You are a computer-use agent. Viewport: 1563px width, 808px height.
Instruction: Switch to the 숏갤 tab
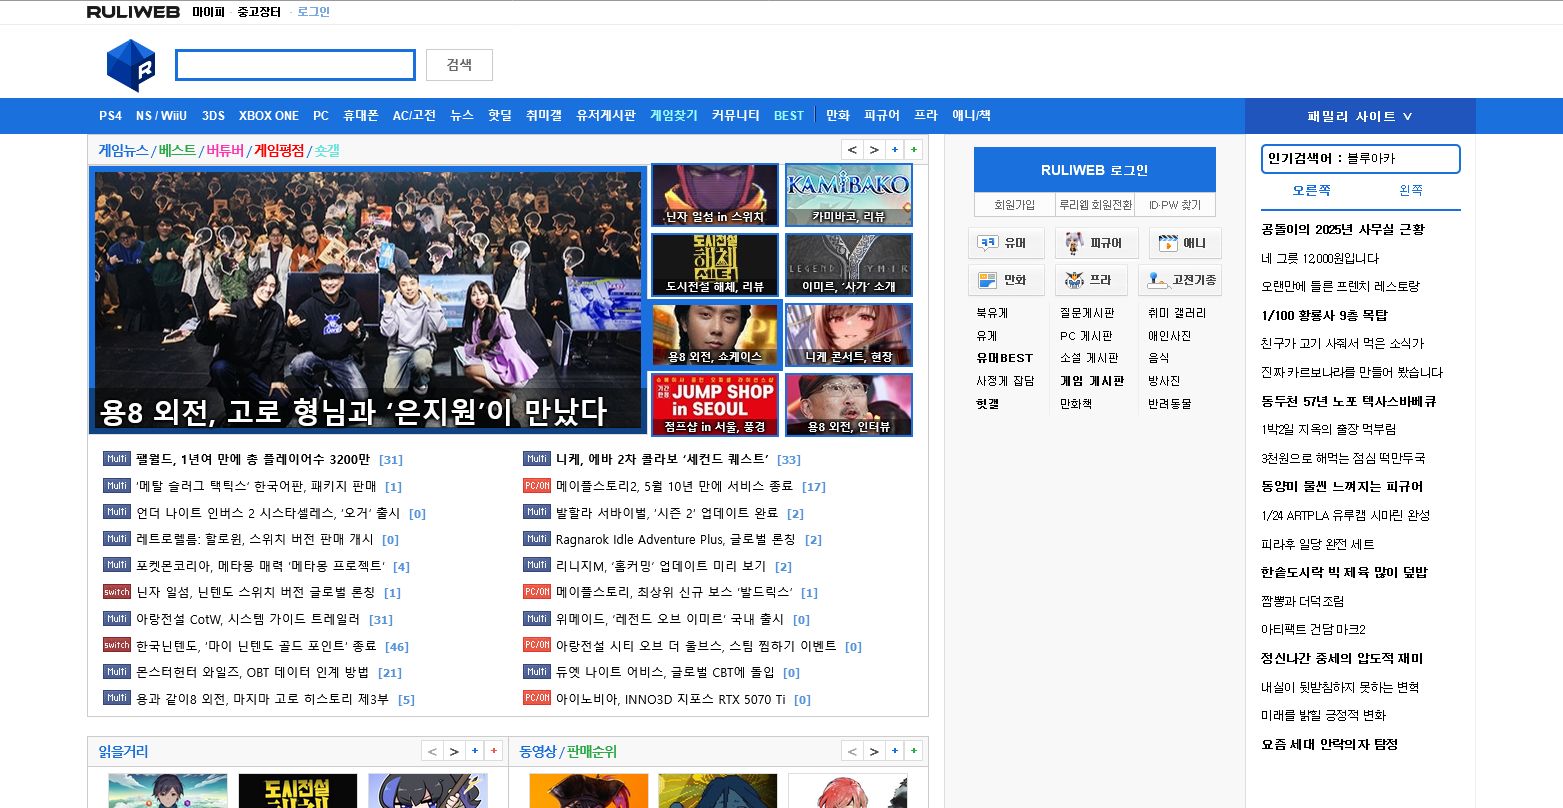click(327, 151)
